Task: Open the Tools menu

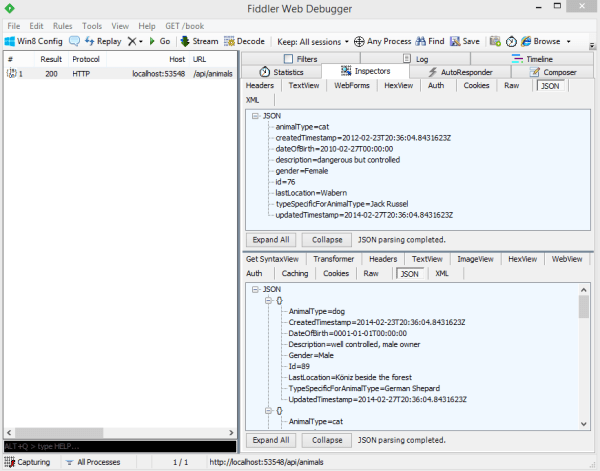Action: pos(92,26)
